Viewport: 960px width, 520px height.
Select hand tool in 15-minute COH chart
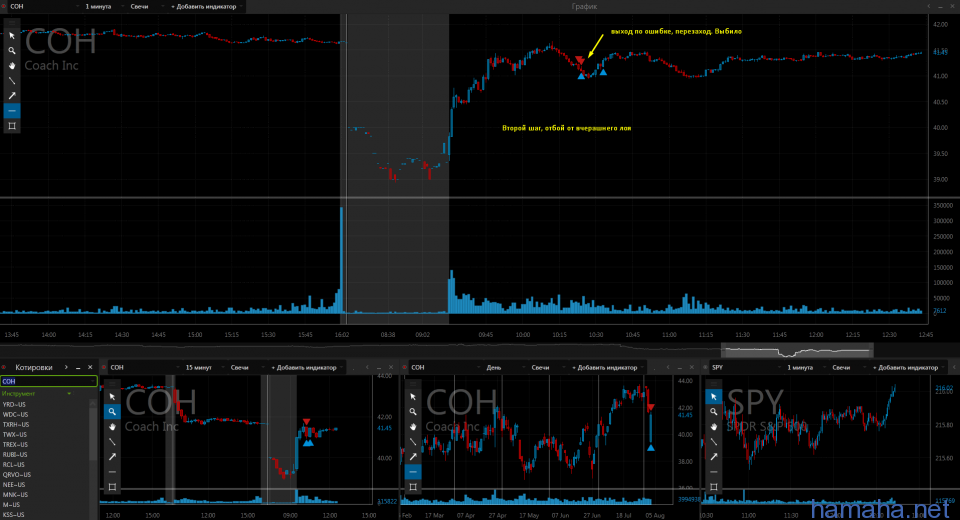[x=112, y=427]
